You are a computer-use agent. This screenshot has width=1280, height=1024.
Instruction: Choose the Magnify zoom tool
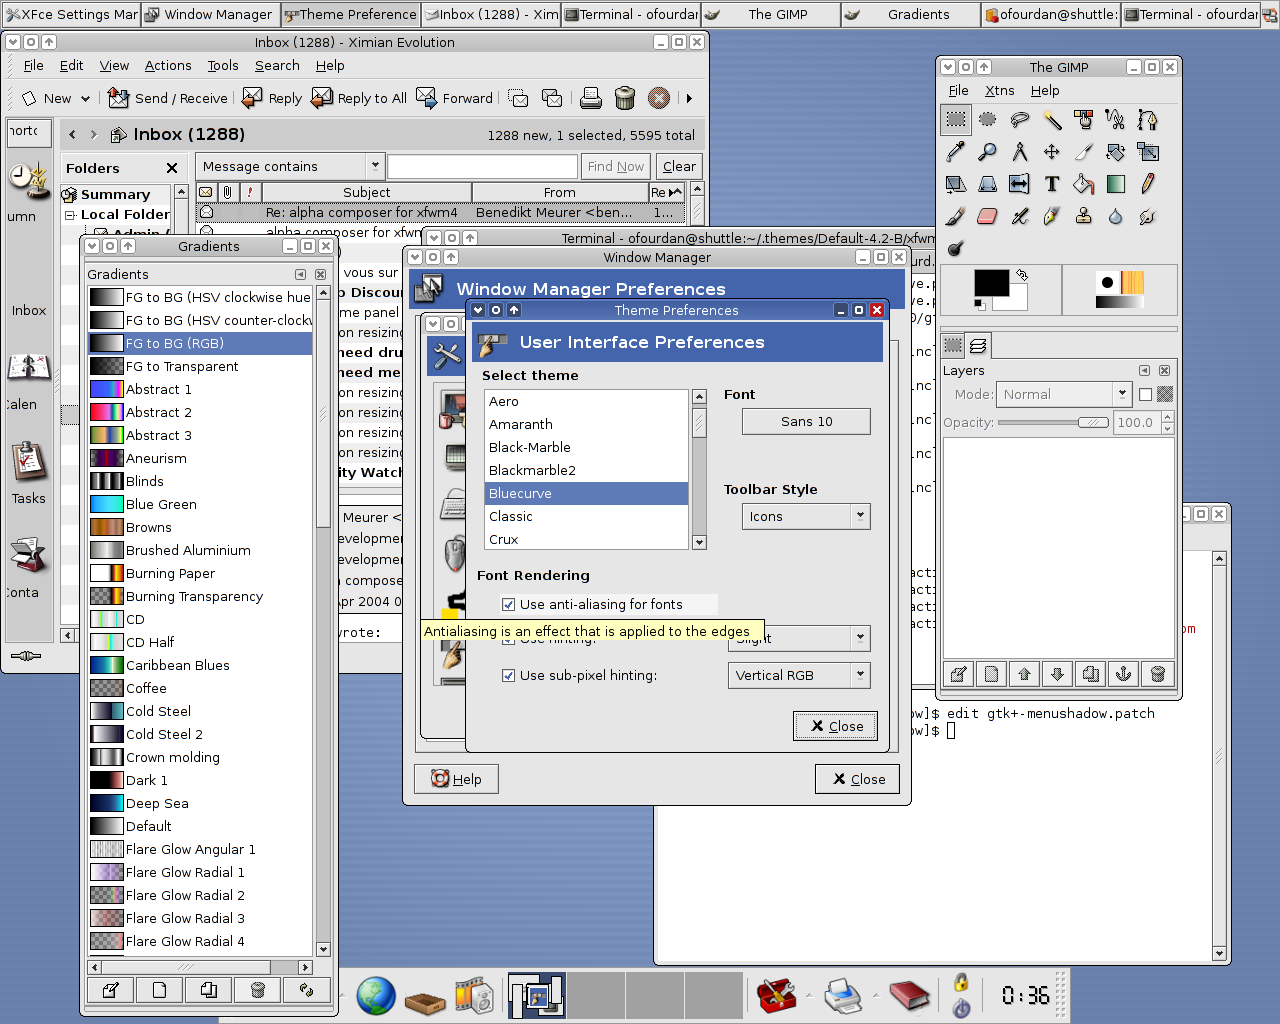[987, 152]
